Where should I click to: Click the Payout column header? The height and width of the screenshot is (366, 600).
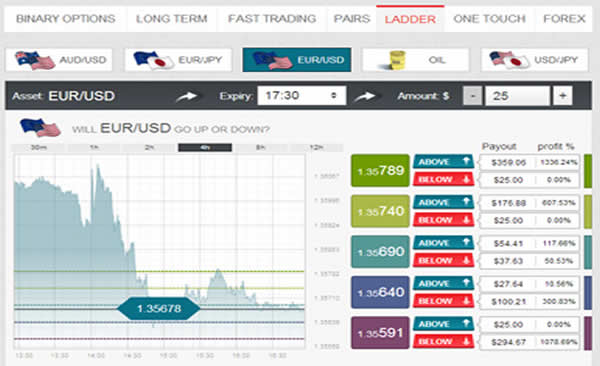tap(499, 146)
